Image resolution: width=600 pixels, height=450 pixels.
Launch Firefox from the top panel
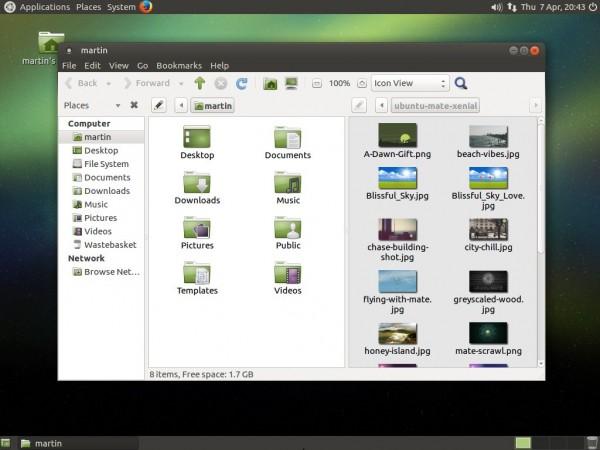[146, 7]
